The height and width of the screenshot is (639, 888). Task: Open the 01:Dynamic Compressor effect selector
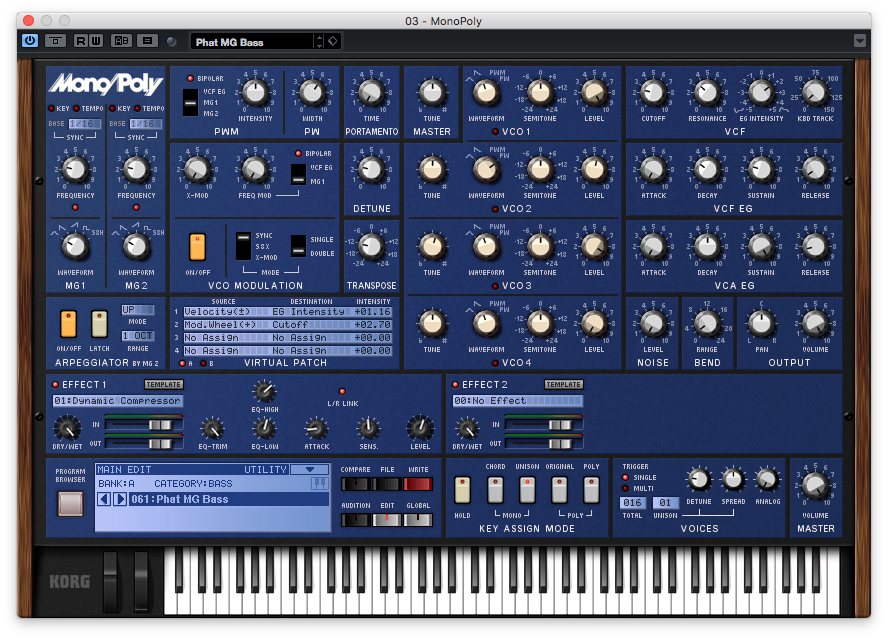click(x=117, y=401)
